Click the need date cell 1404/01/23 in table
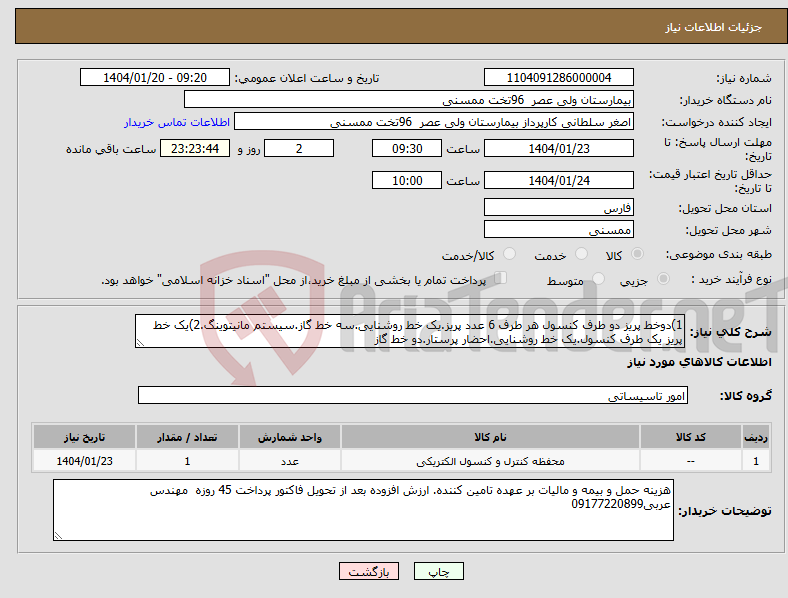The width and height of the screenshot is (788, 598). [84, 461]
